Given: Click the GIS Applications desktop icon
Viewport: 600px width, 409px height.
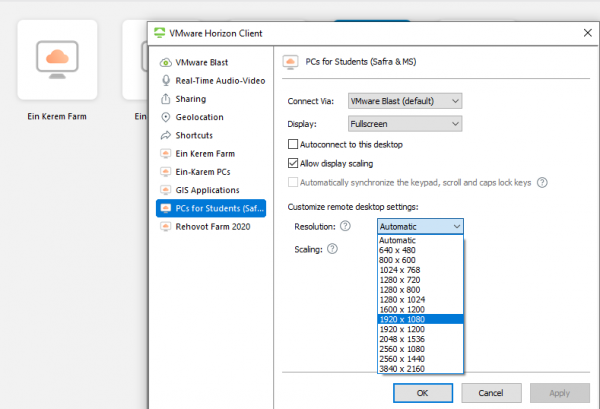Looking at the screenshot, I should [x=165, y=190].
